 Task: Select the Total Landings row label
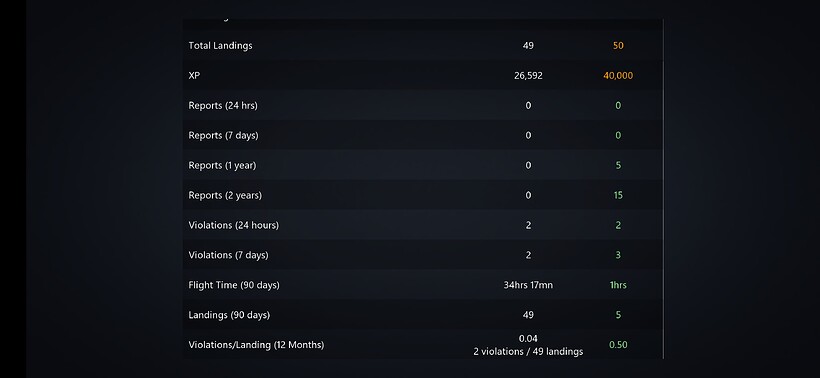tap(220, 45)
